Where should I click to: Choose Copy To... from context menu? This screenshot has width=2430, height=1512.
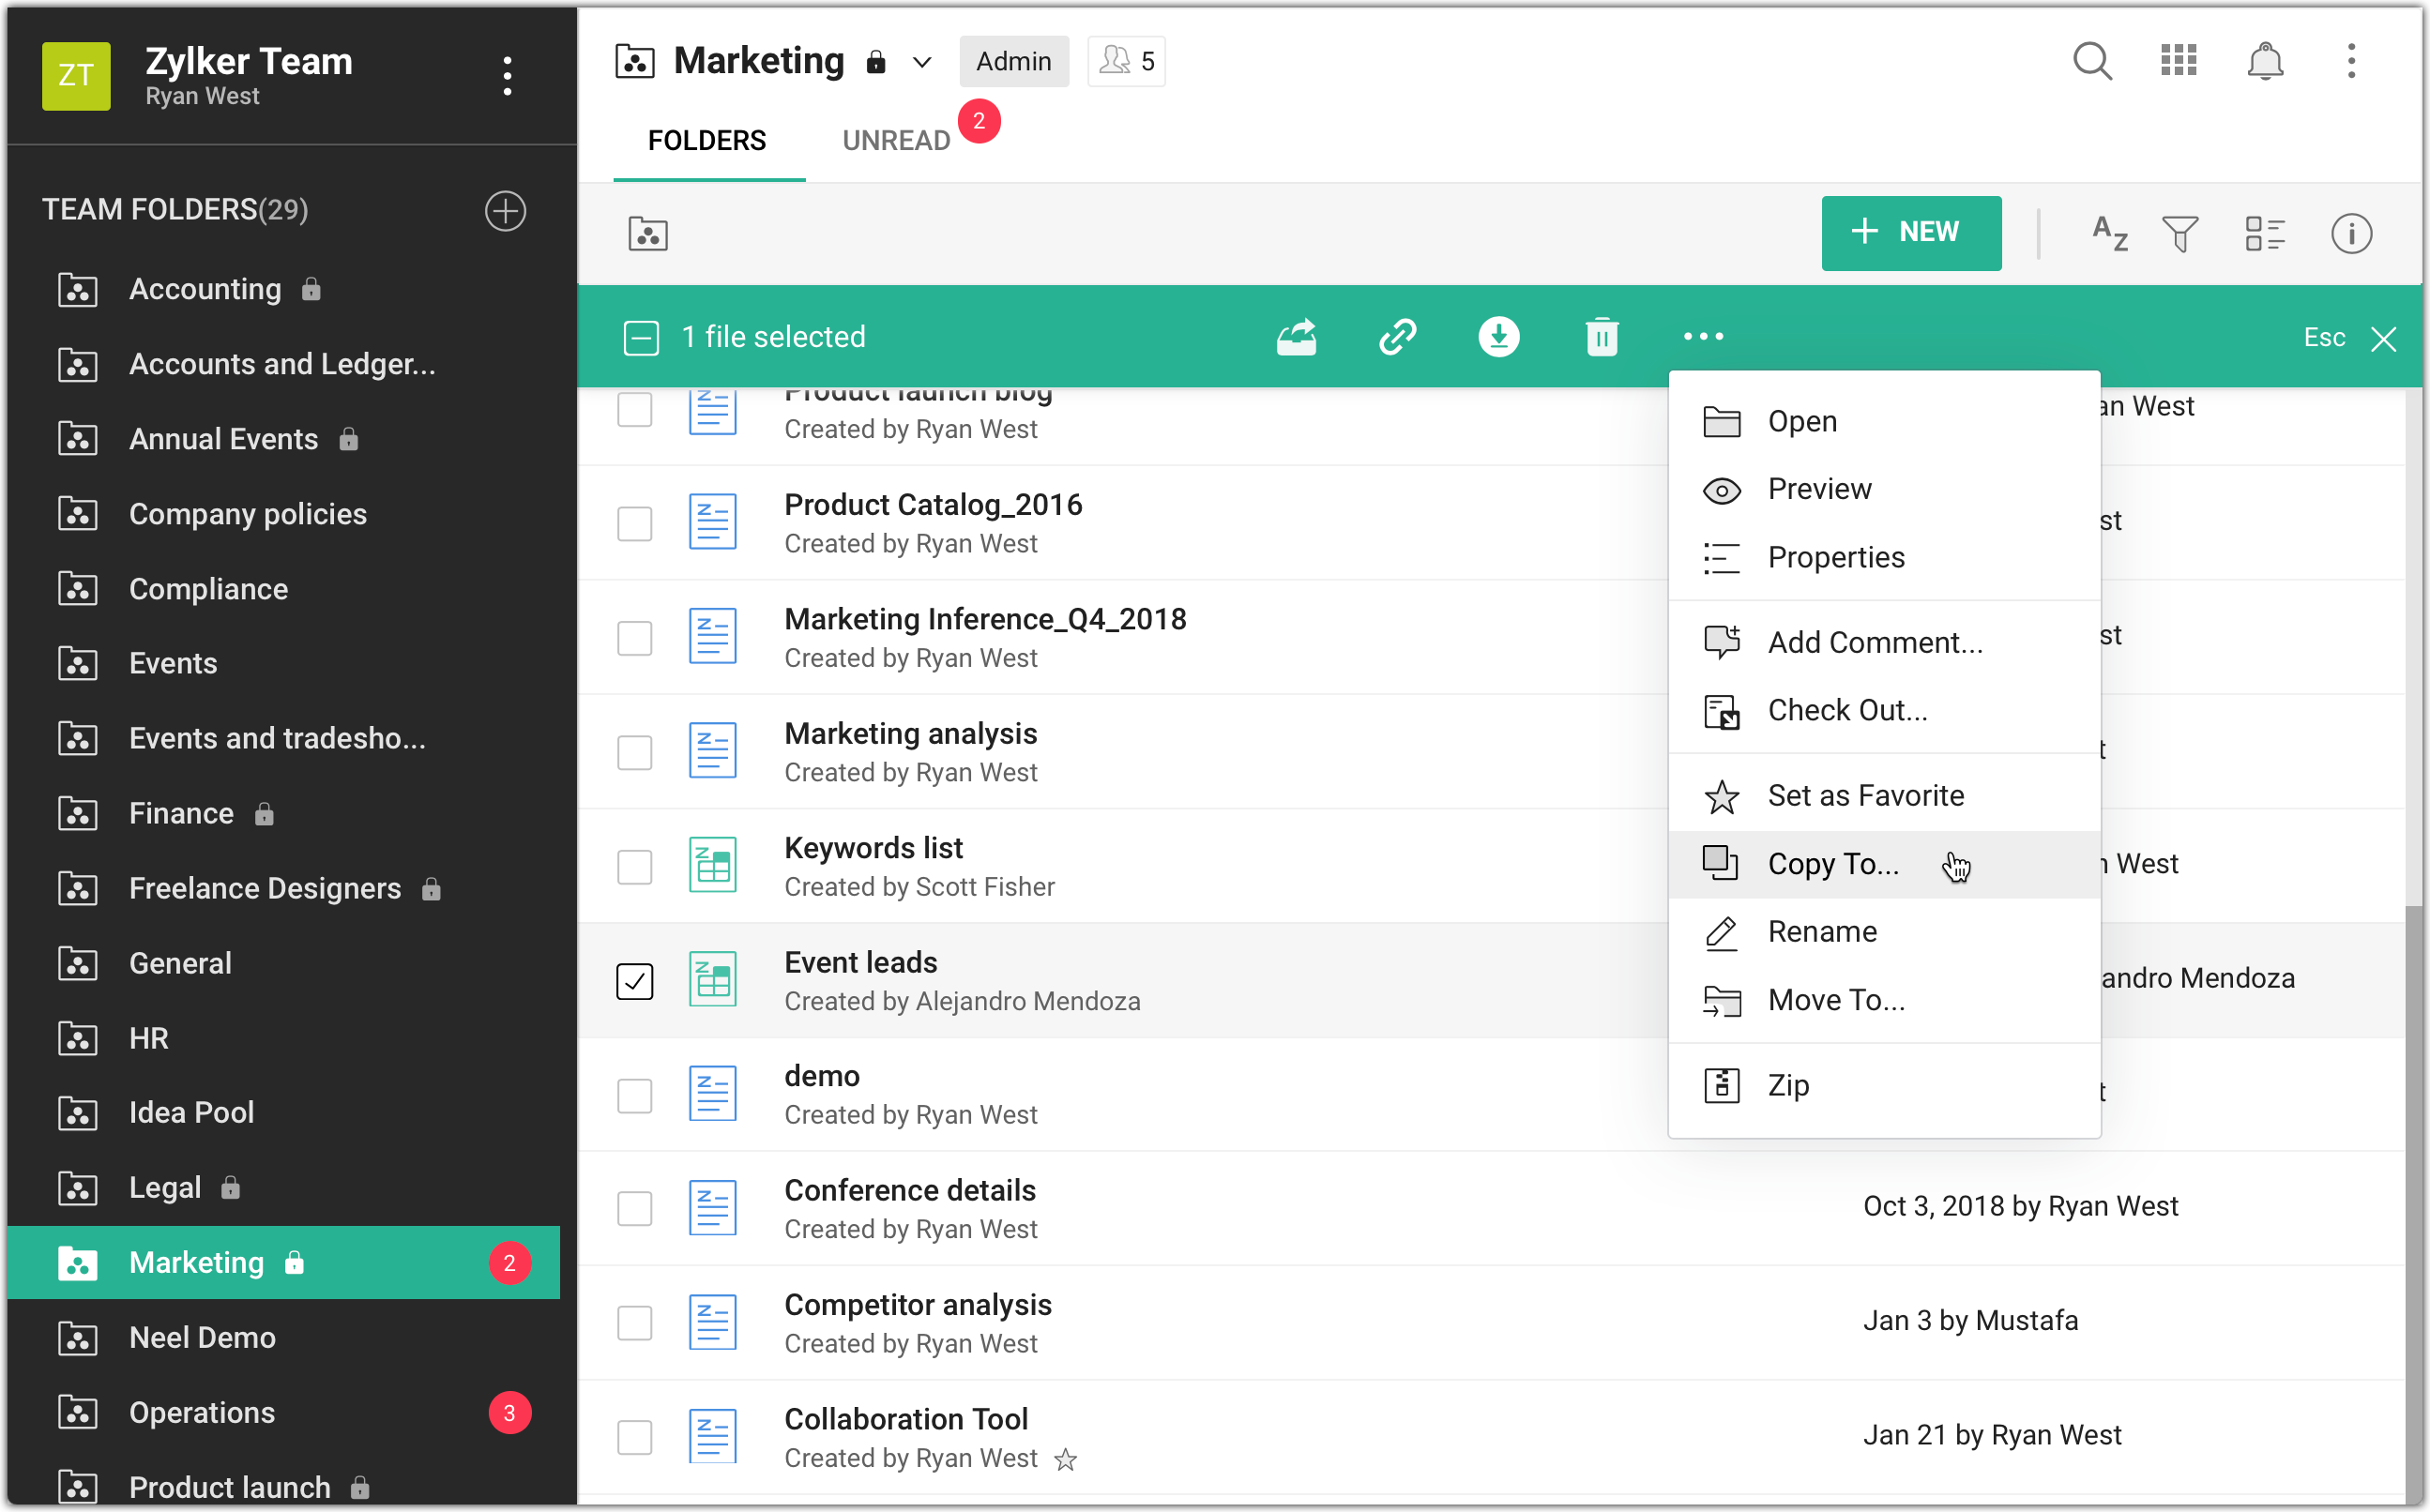click(x=1832, y=864)
